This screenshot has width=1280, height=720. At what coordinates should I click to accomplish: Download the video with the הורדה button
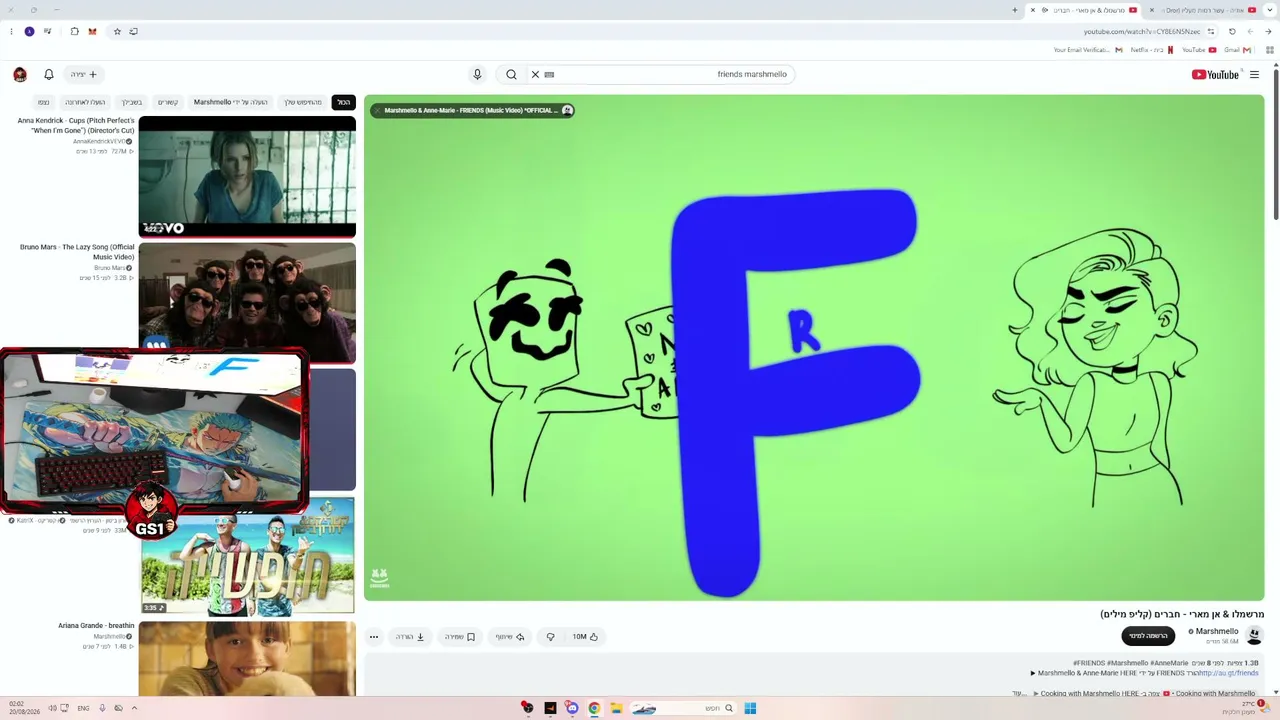click(410, 636)
